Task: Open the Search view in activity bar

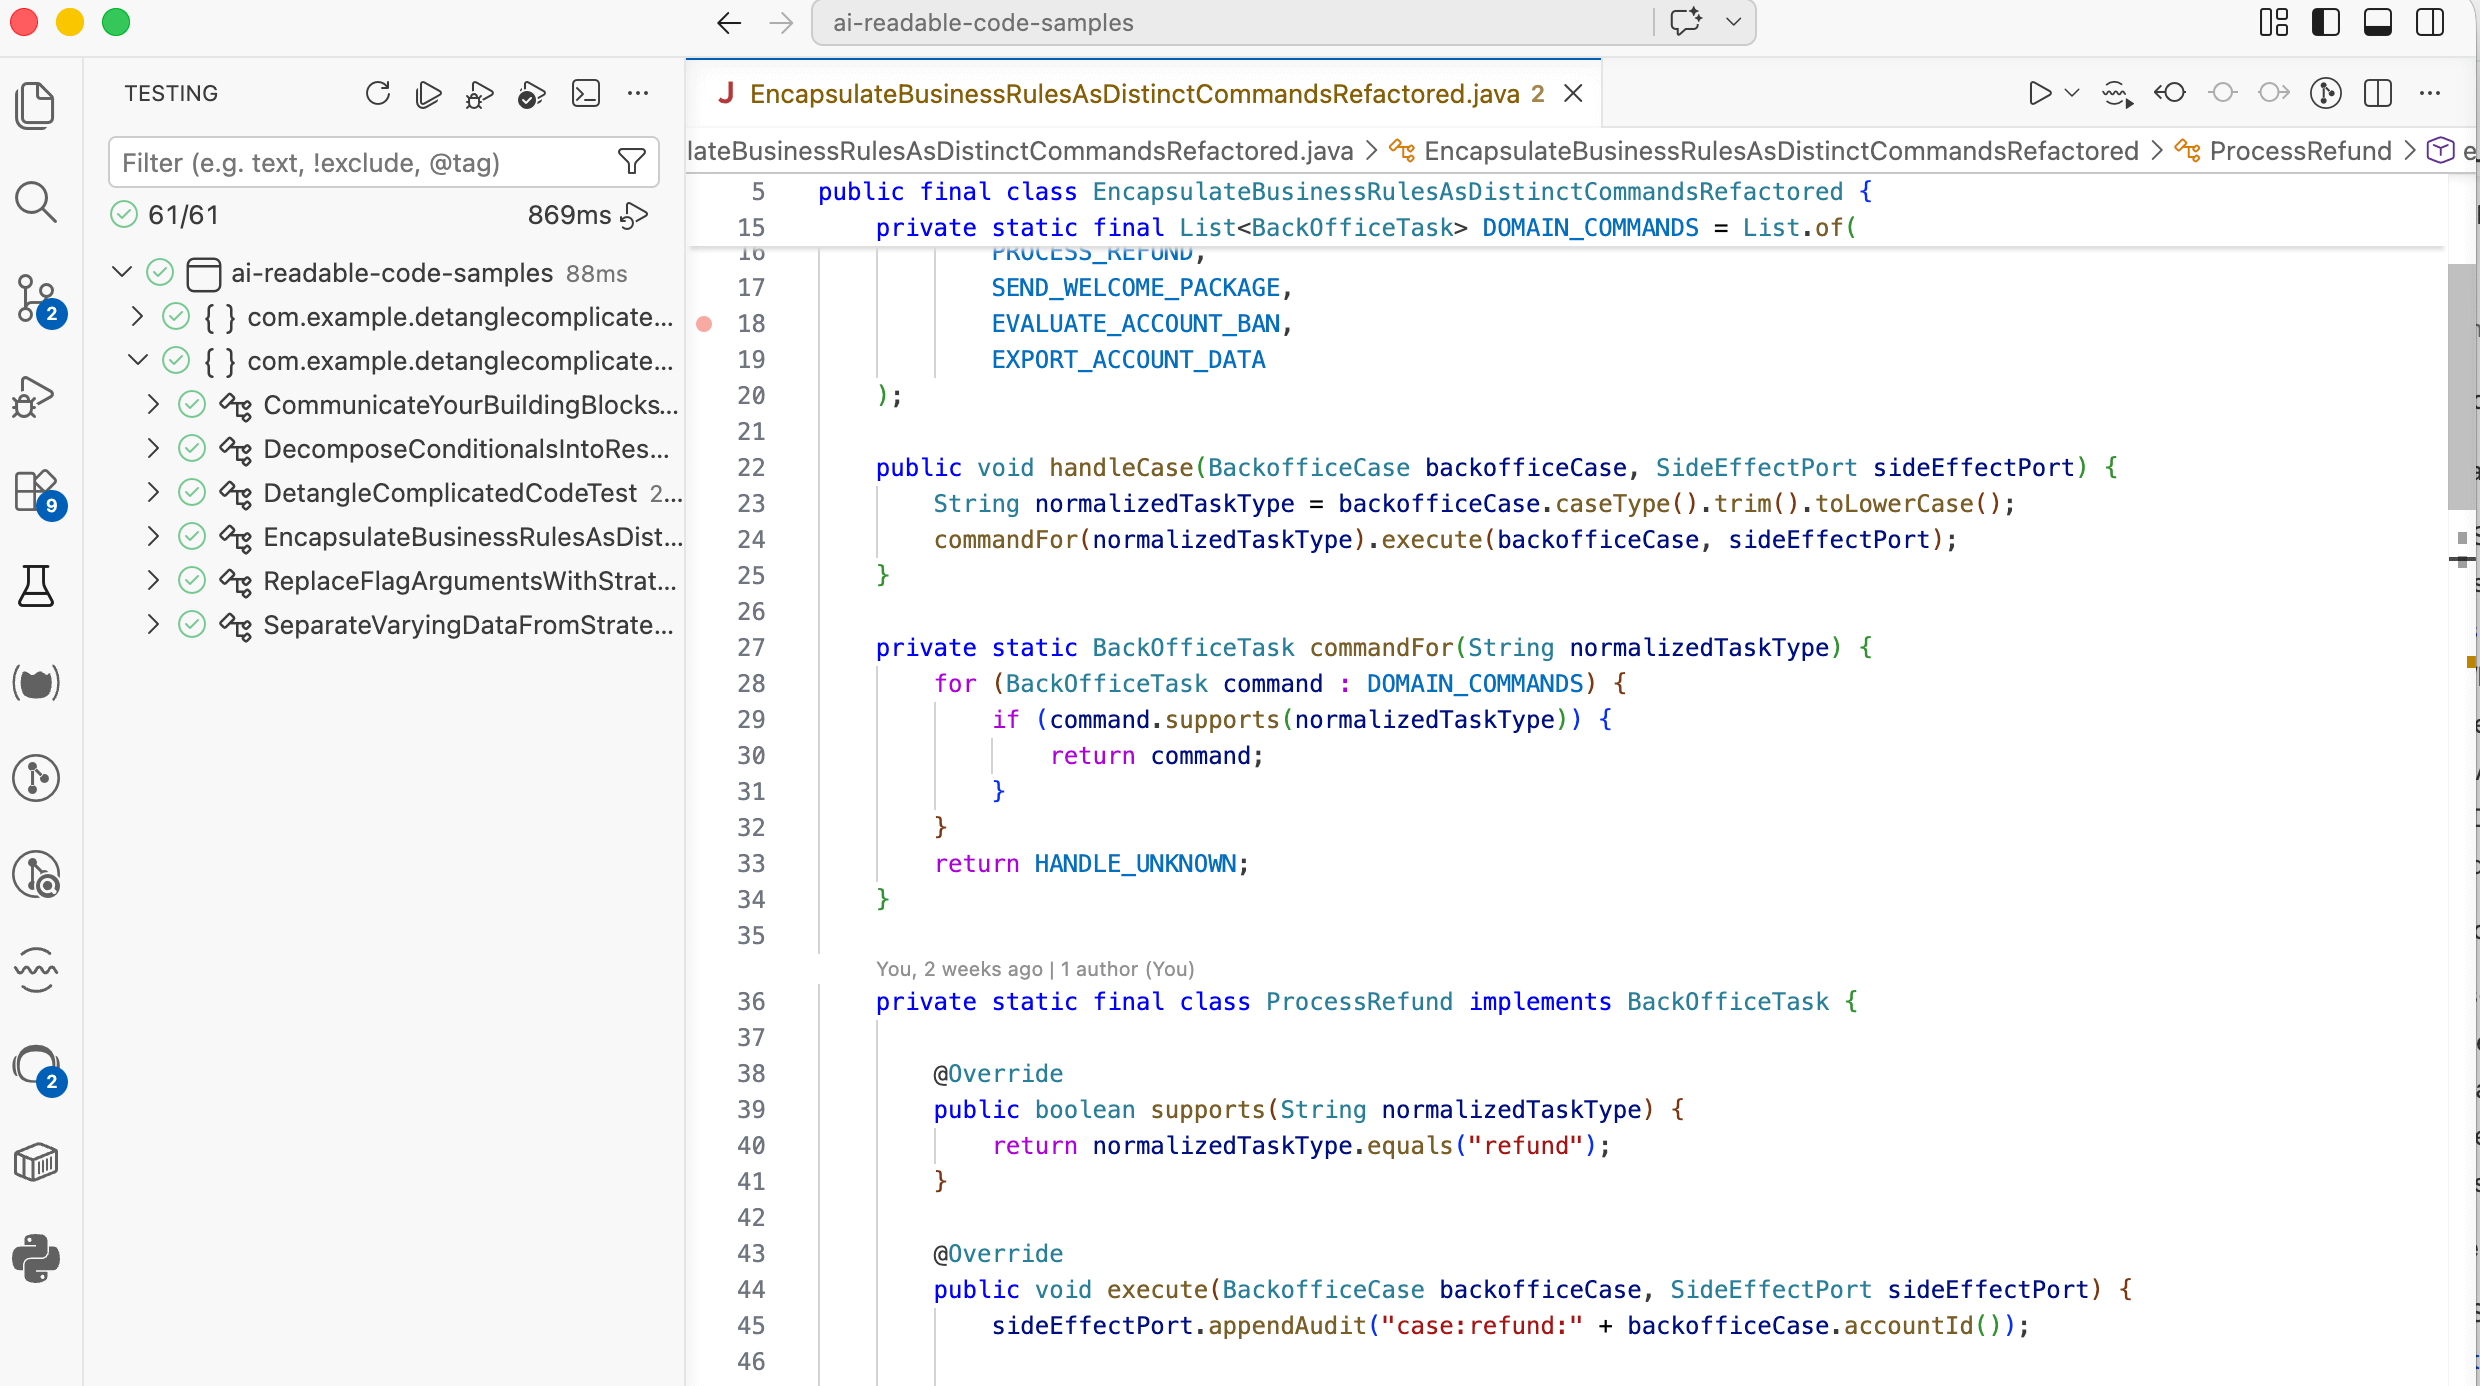Action: click(36, 201)
